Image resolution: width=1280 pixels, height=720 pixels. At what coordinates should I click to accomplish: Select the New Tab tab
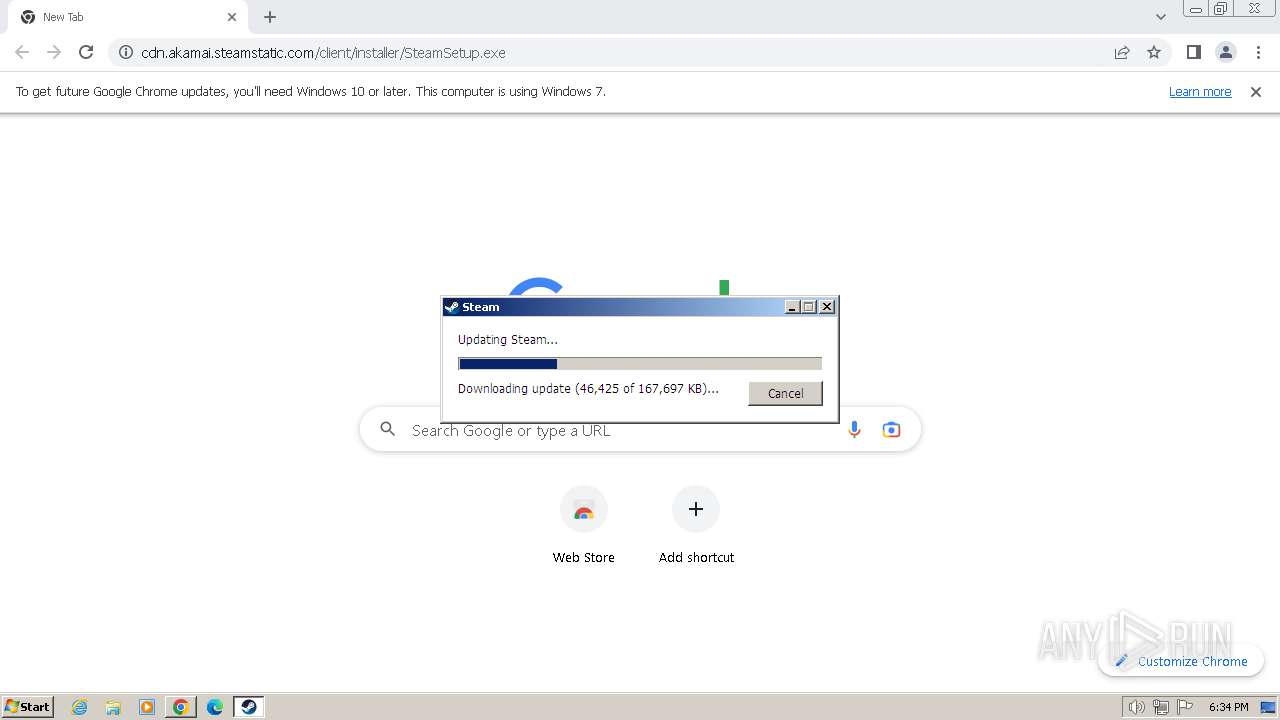pos(128,17)
